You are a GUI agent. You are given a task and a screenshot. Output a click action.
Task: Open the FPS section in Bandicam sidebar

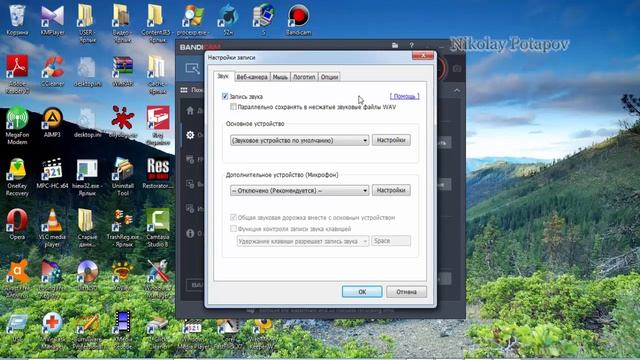click(190, 159)
